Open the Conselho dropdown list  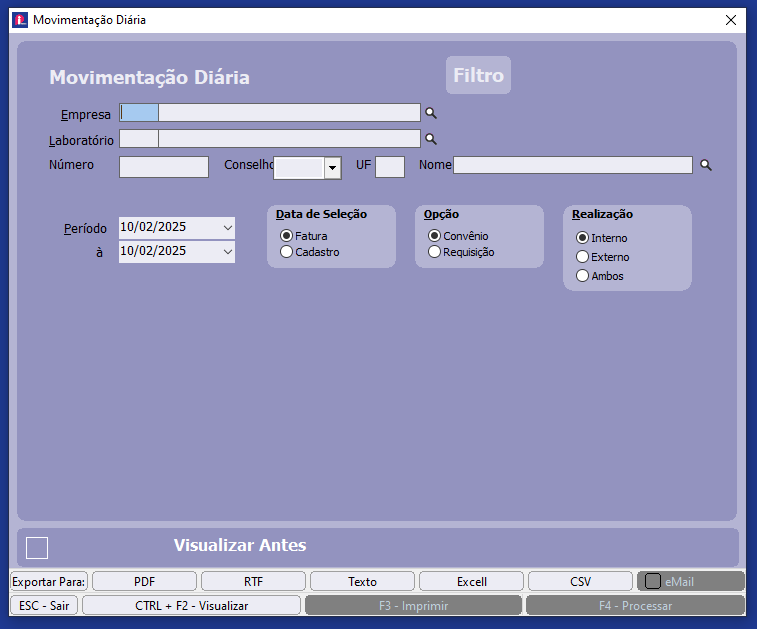[332, 168]
